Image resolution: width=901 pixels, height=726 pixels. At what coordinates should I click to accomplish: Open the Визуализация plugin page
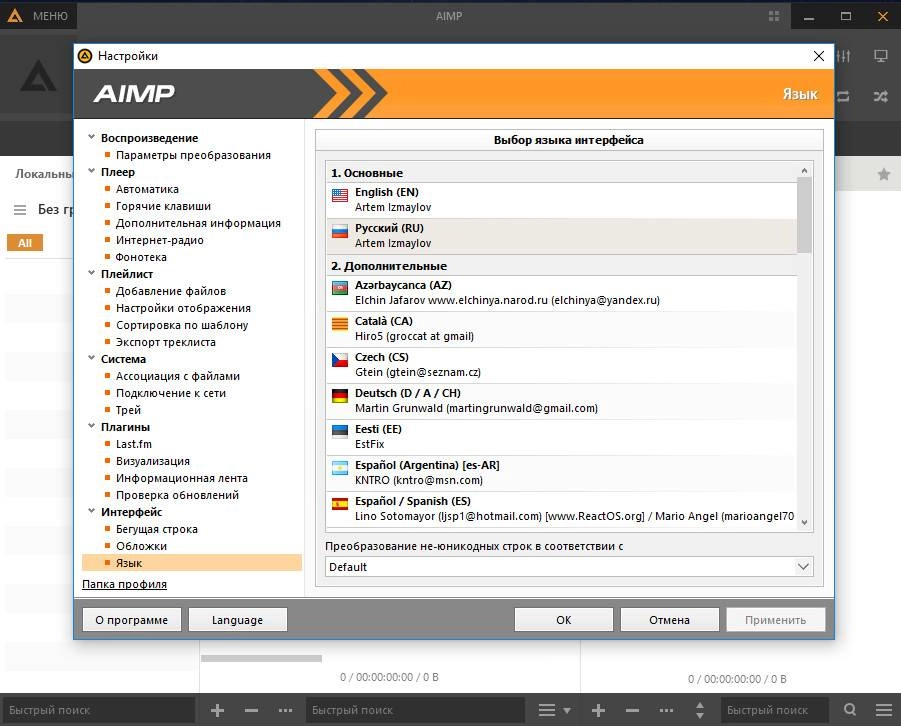153,461
